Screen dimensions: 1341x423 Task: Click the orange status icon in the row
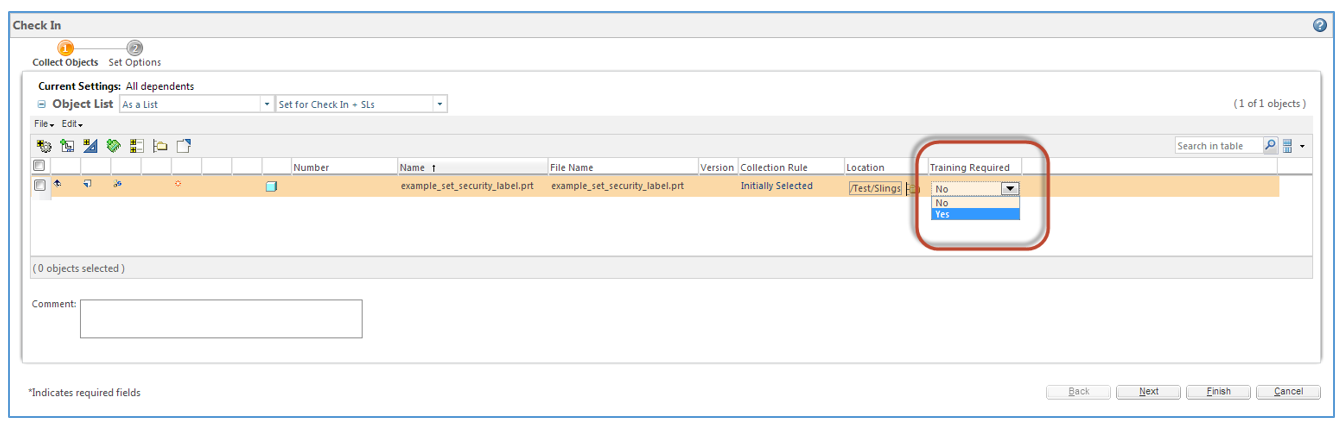[178, 184]
